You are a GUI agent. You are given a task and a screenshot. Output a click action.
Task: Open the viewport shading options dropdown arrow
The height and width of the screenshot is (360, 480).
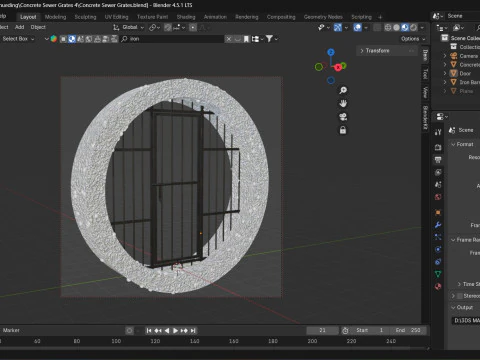[422, 28]
